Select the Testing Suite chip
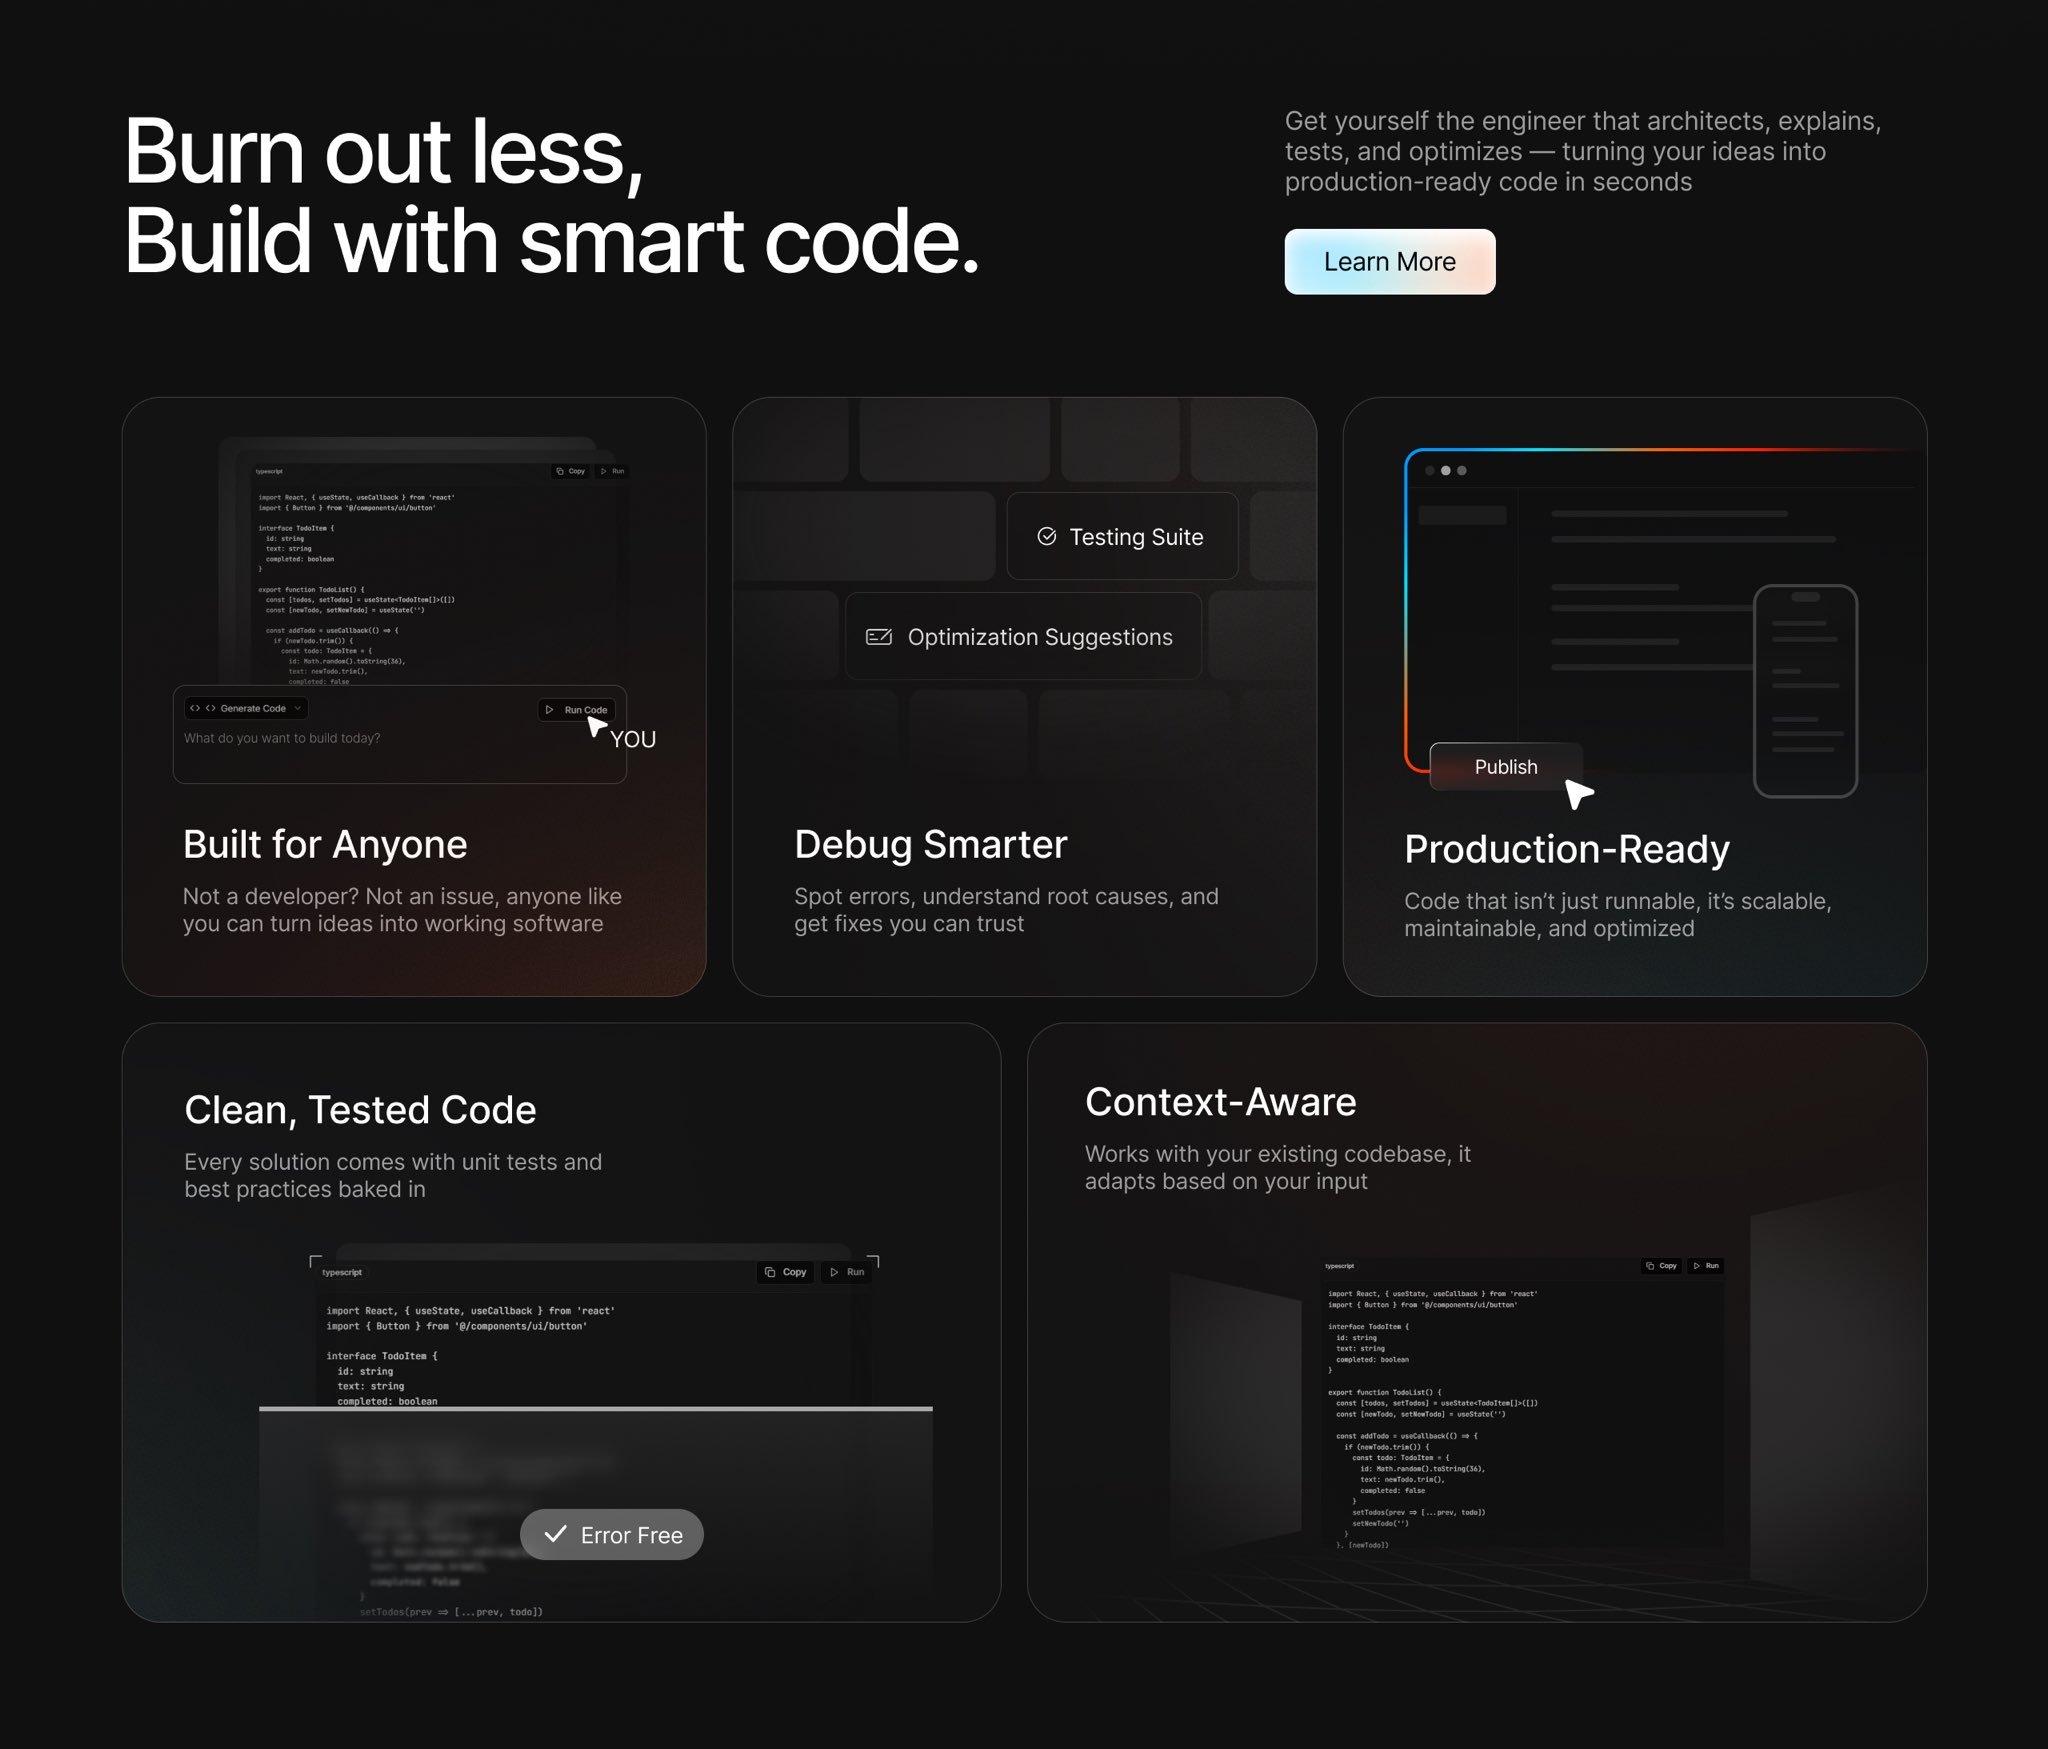Screen dimensions: 2048x1749 click(1122, 537)
